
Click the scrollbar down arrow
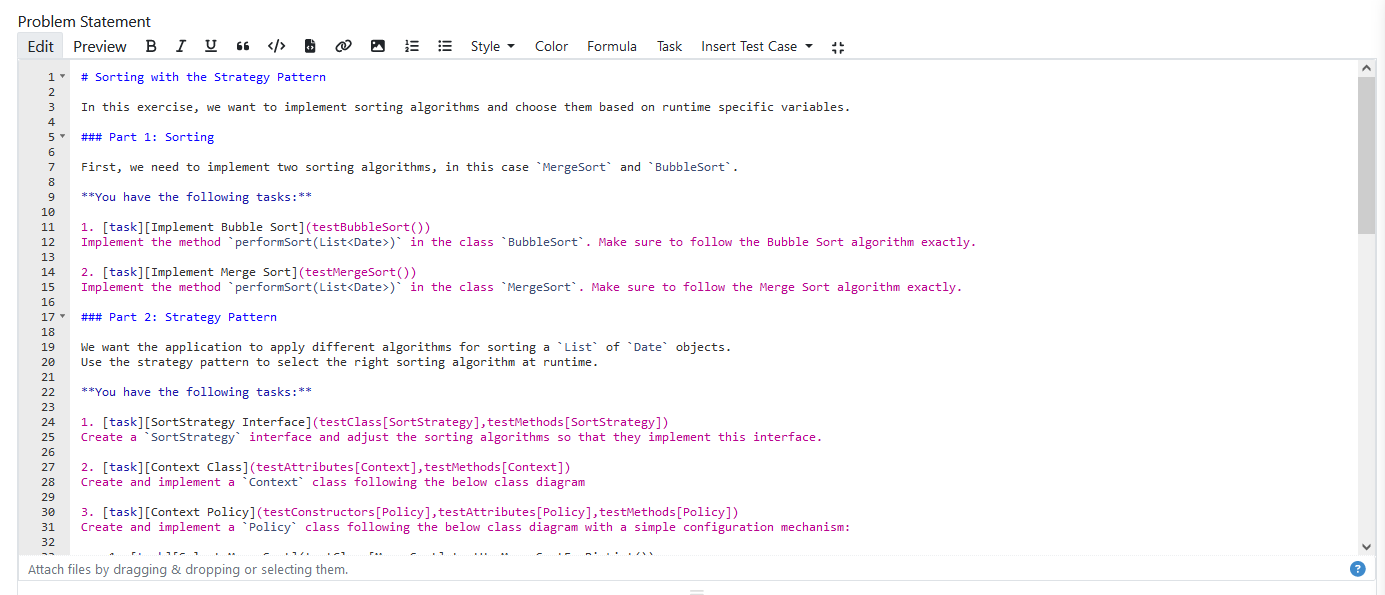coord(1367,547)
